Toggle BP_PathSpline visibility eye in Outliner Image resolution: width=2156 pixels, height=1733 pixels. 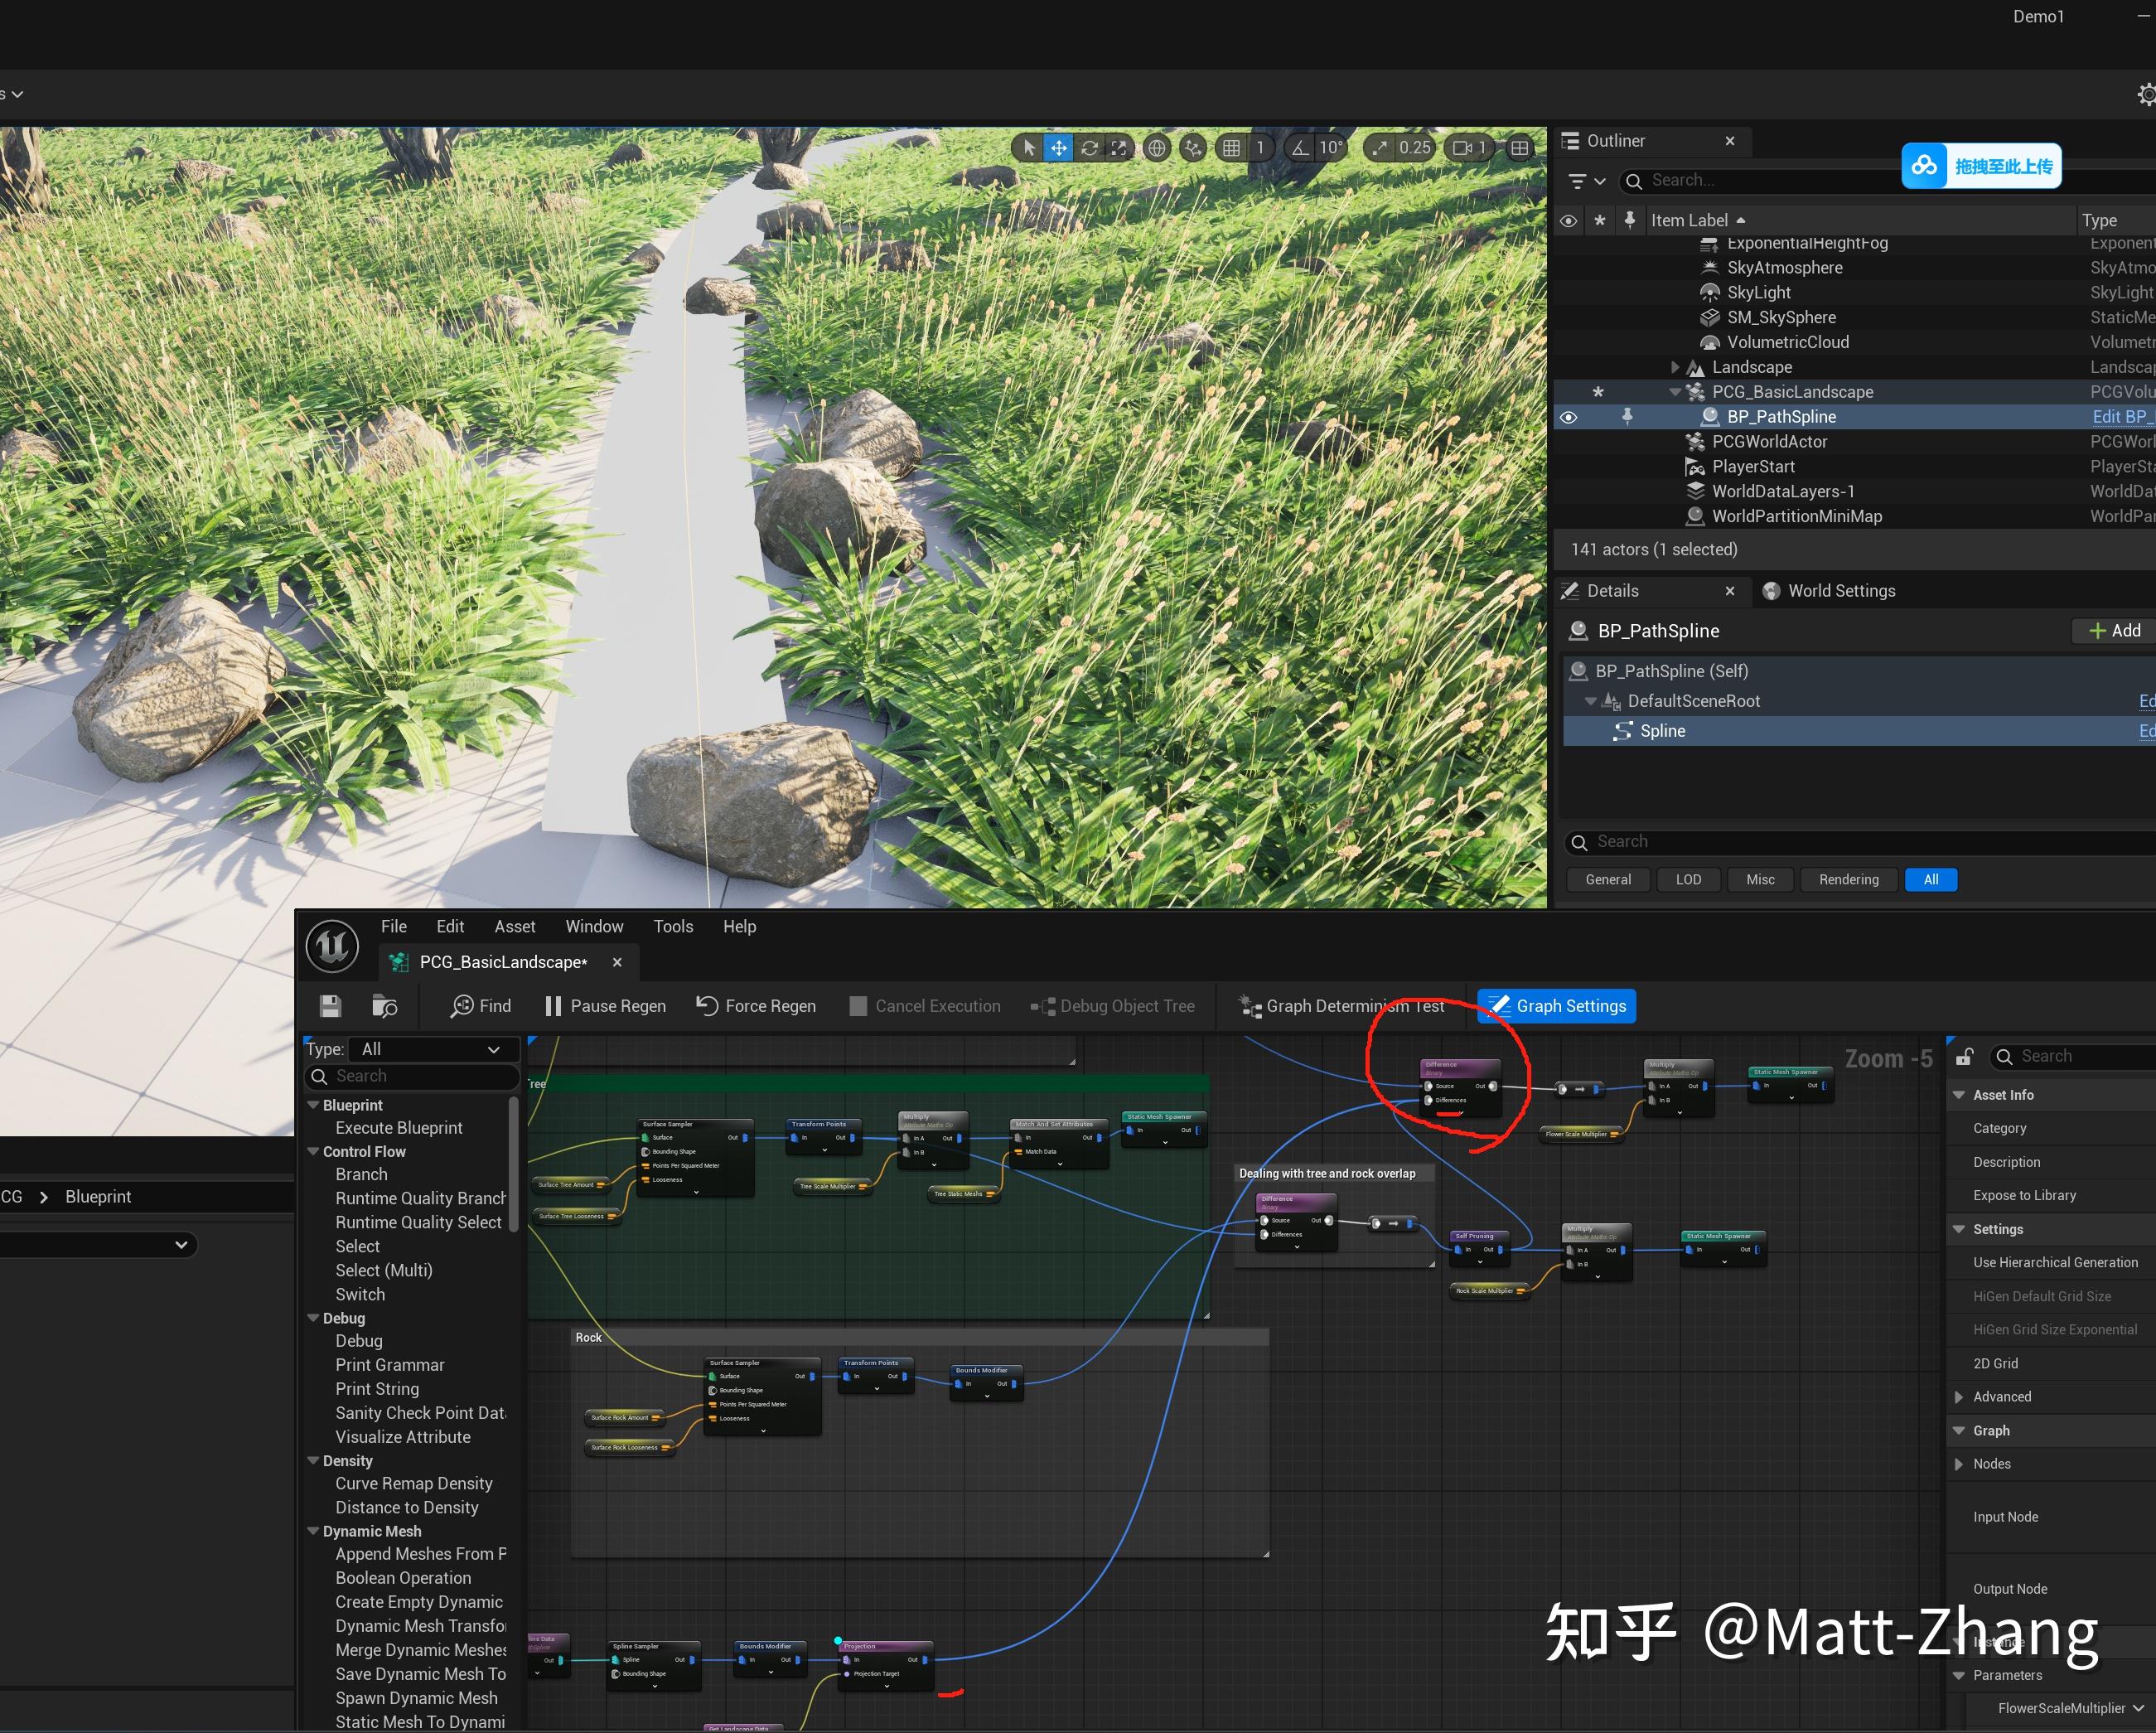[1568, 417]
